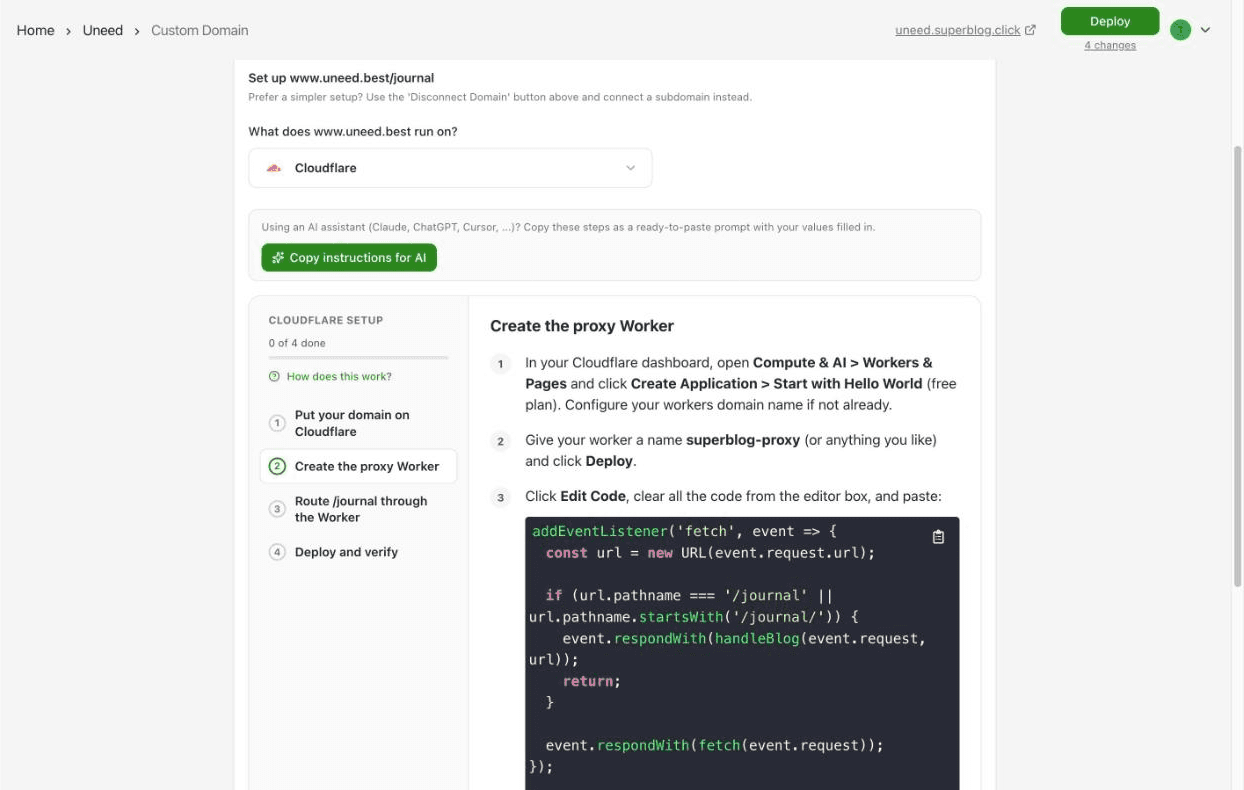Screen dimensions: 1244x790
Task: Select Create the proxy Worker step
Action: tap(358, 466)
